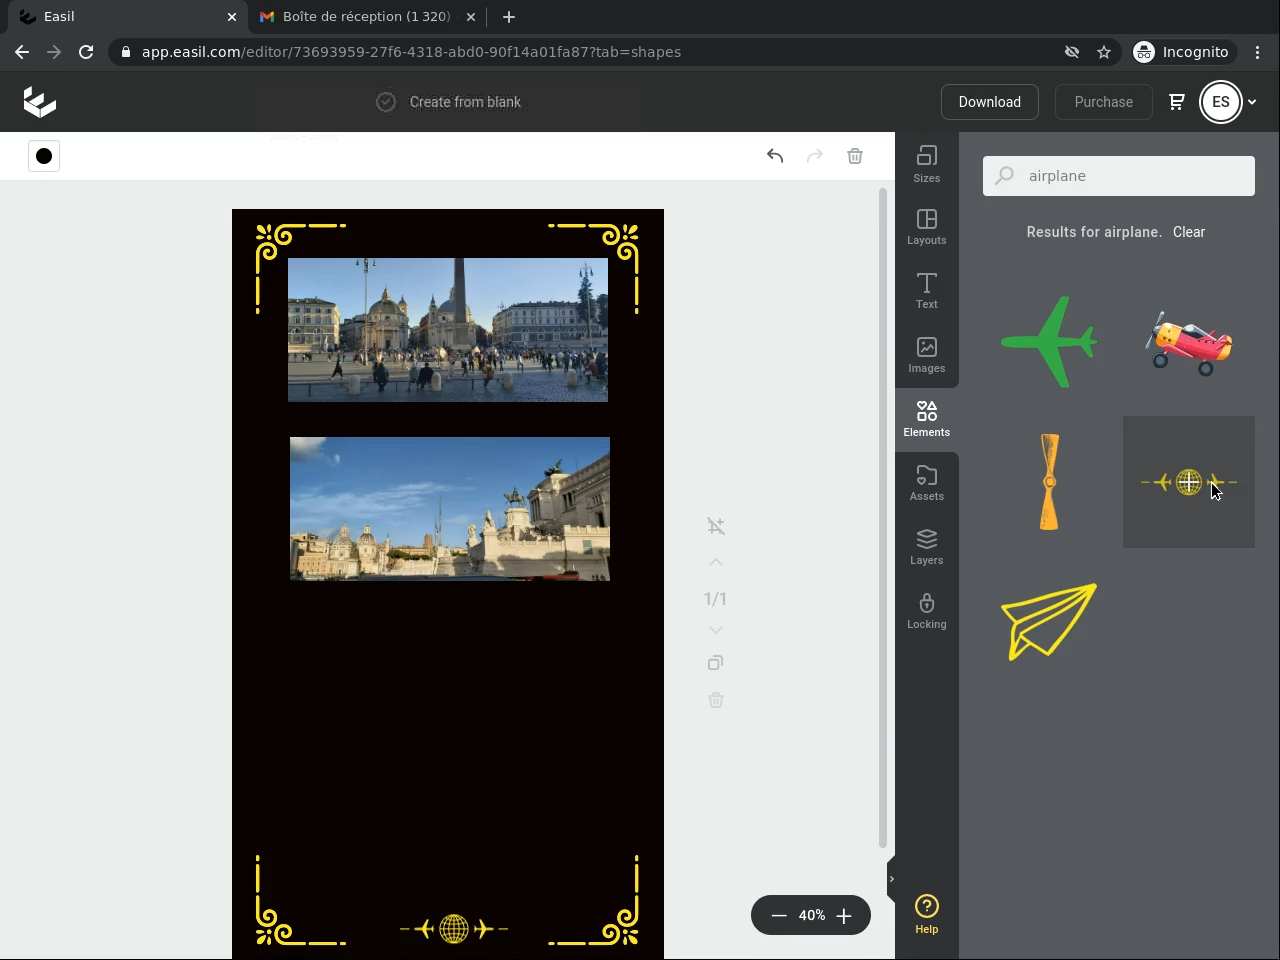1280x960 pixels.
Task: Click the Incognito profile indicator
Action: click(1182, 52)
